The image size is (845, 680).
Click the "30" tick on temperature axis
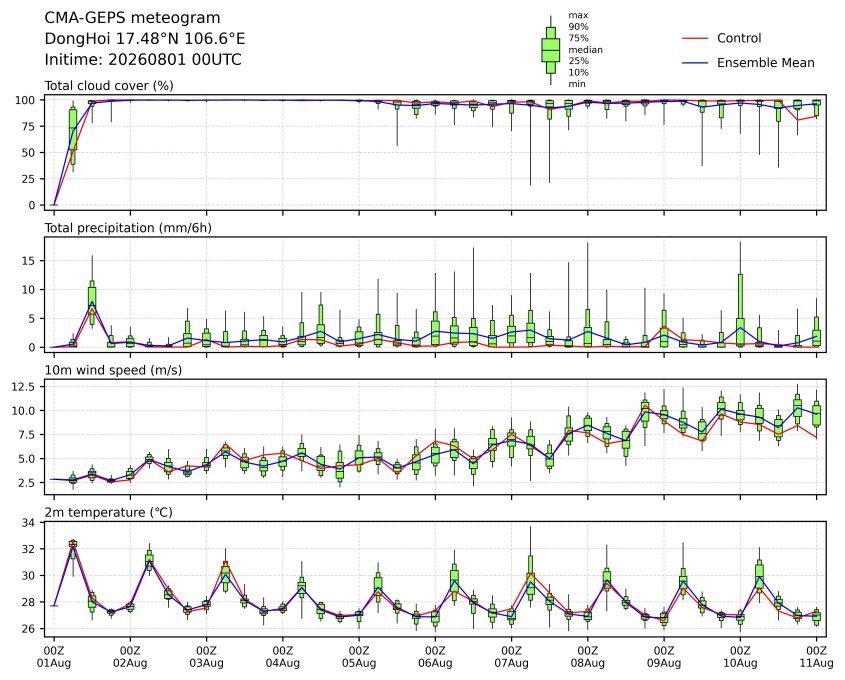click(29, 575)
